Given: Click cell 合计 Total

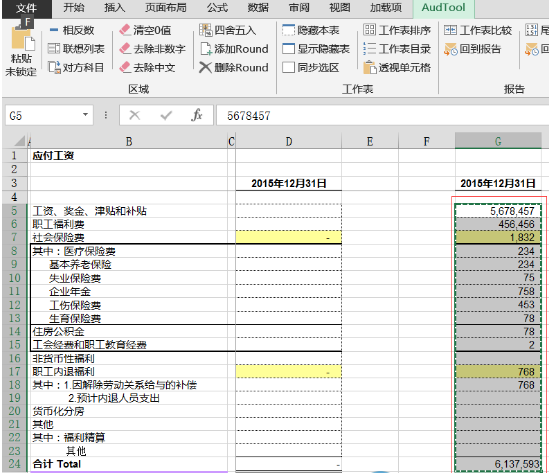Looking at the screenshot, I should pos(128,464).
